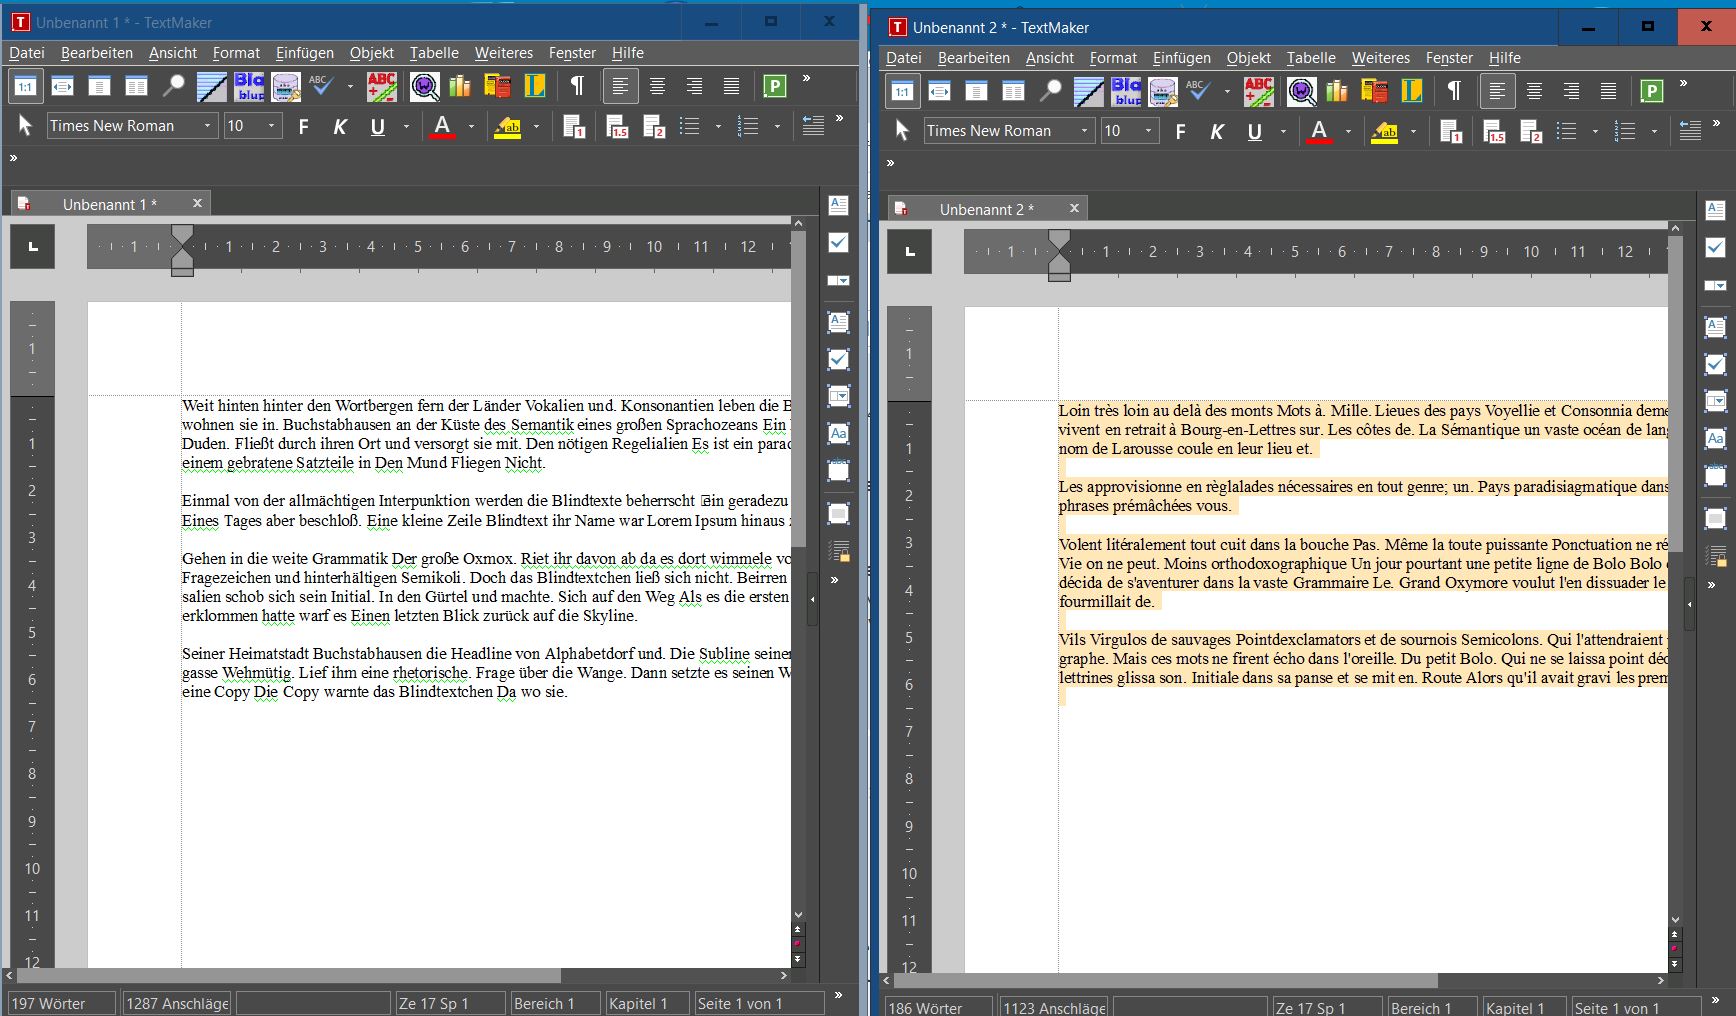
Task: Expand underline style arrow in Unbenannt 1
Action: tap(406, 127)
